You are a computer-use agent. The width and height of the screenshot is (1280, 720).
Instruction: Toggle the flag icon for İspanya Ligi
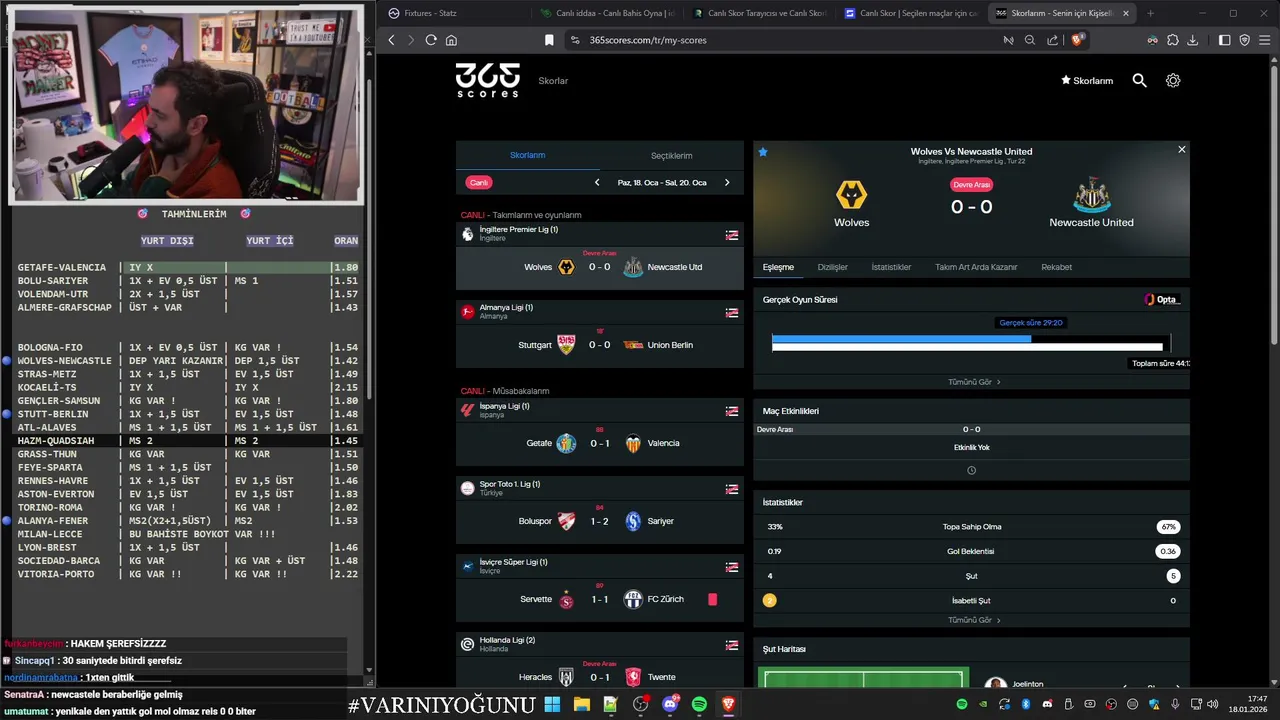732,411
